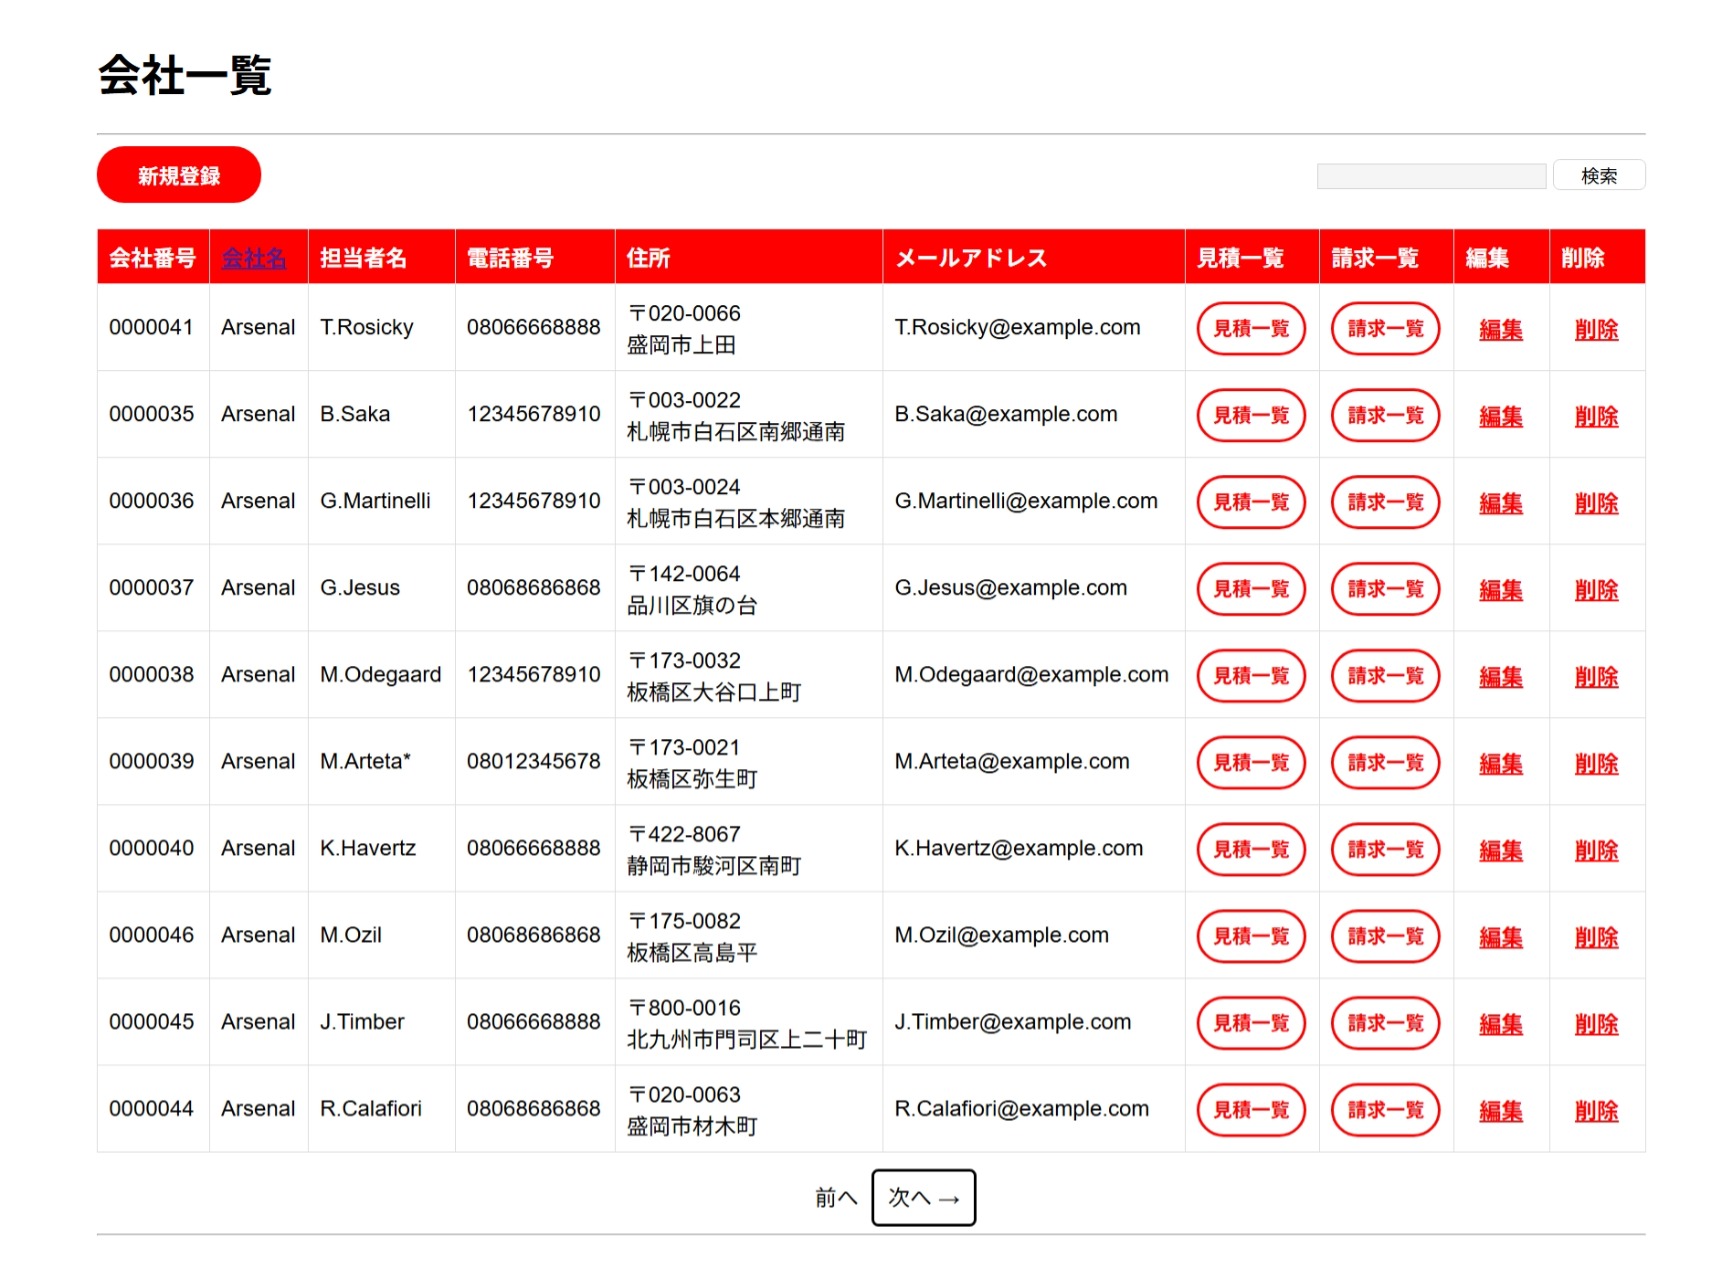Delete company number 0000035 row
This screenshot has width=1722, height=1282.
(x=1596, y=416)
